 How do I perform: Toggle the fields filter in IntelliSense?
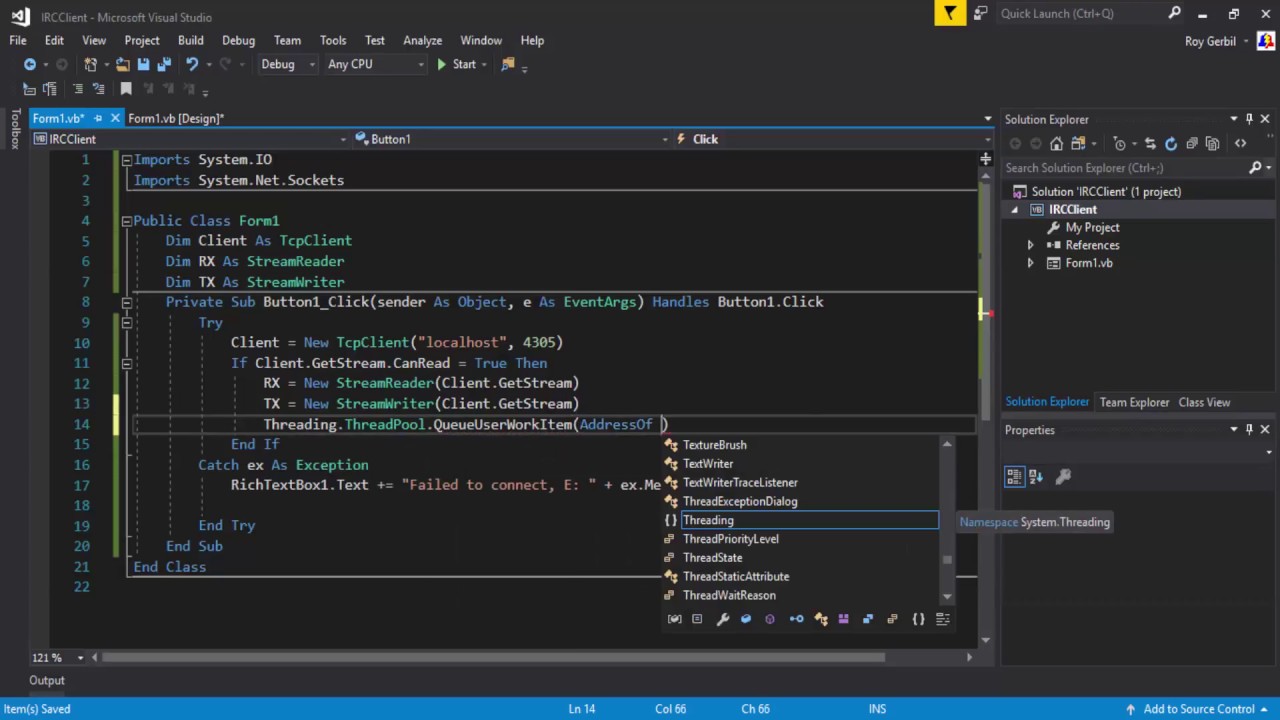(x=745, y=619)
